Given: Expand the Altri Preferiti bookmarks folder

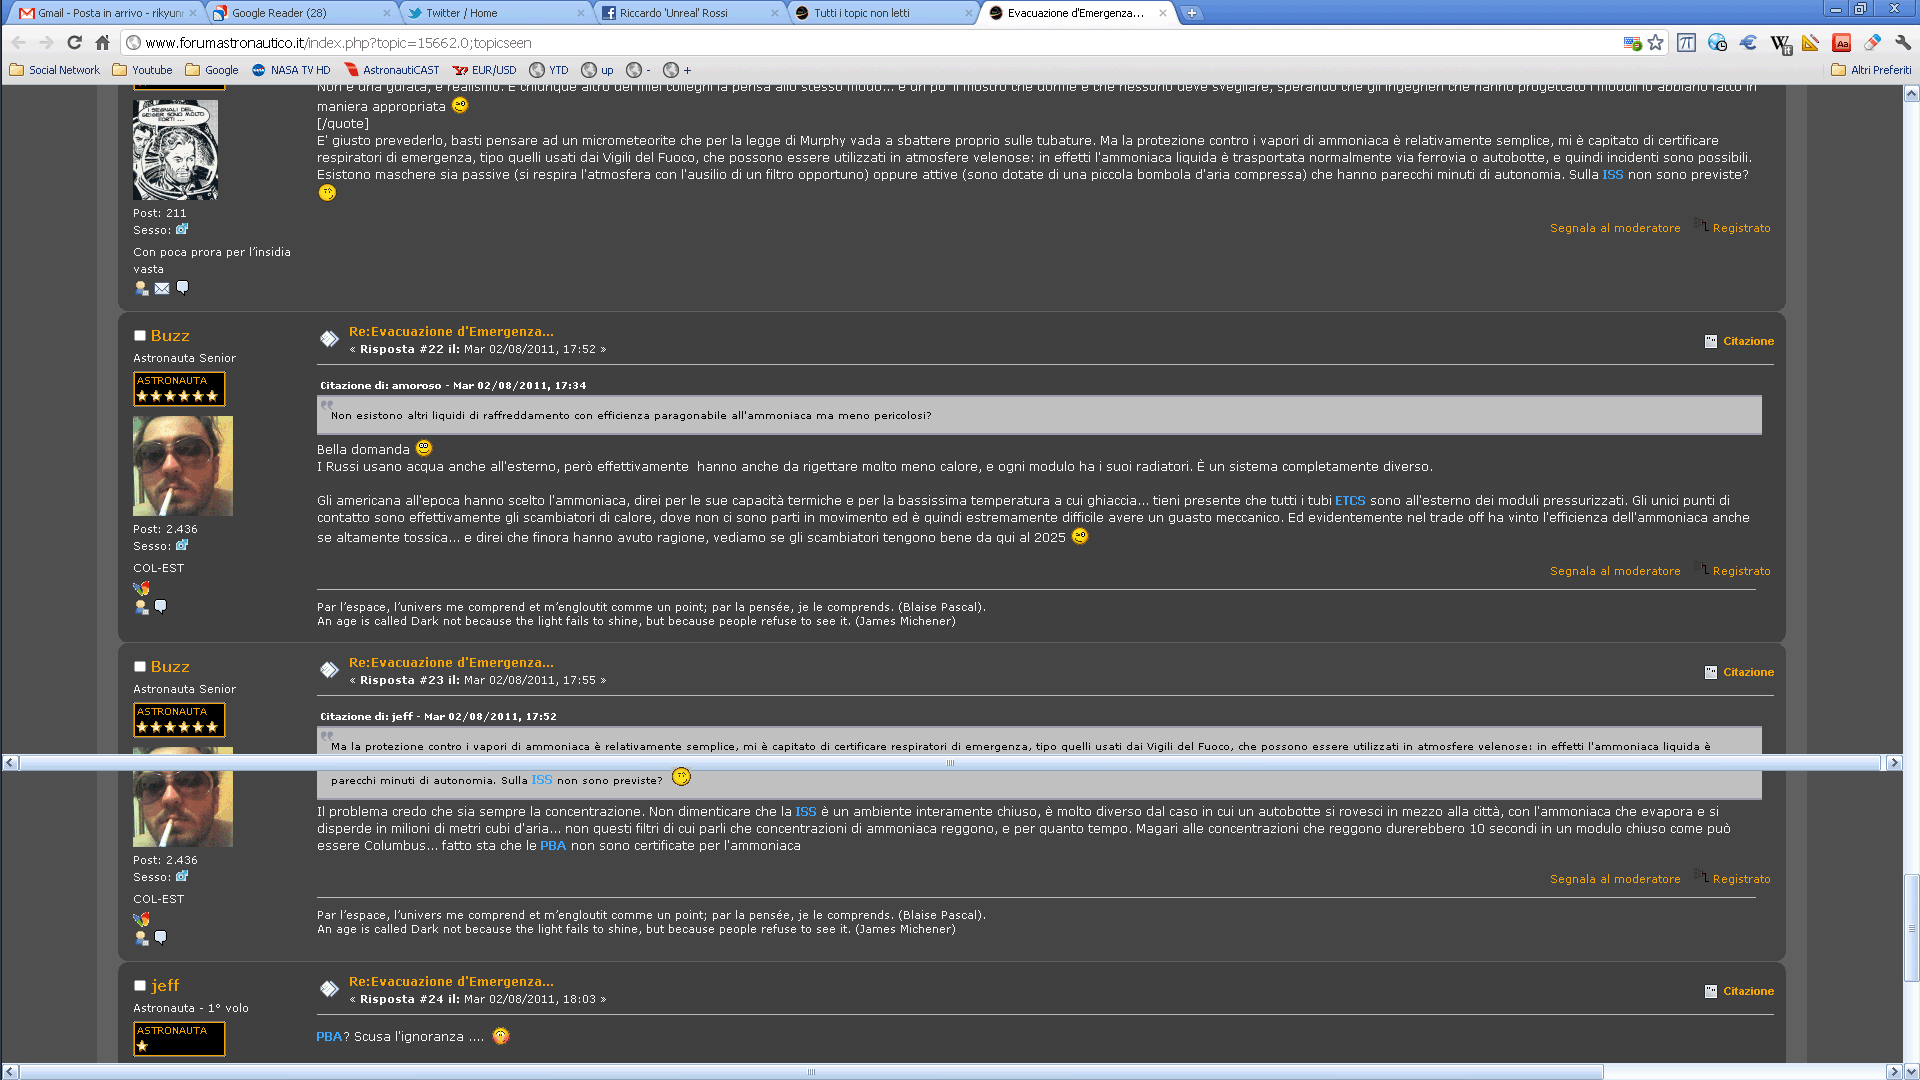Looking at the screenshot, I should coord(1870,70).
